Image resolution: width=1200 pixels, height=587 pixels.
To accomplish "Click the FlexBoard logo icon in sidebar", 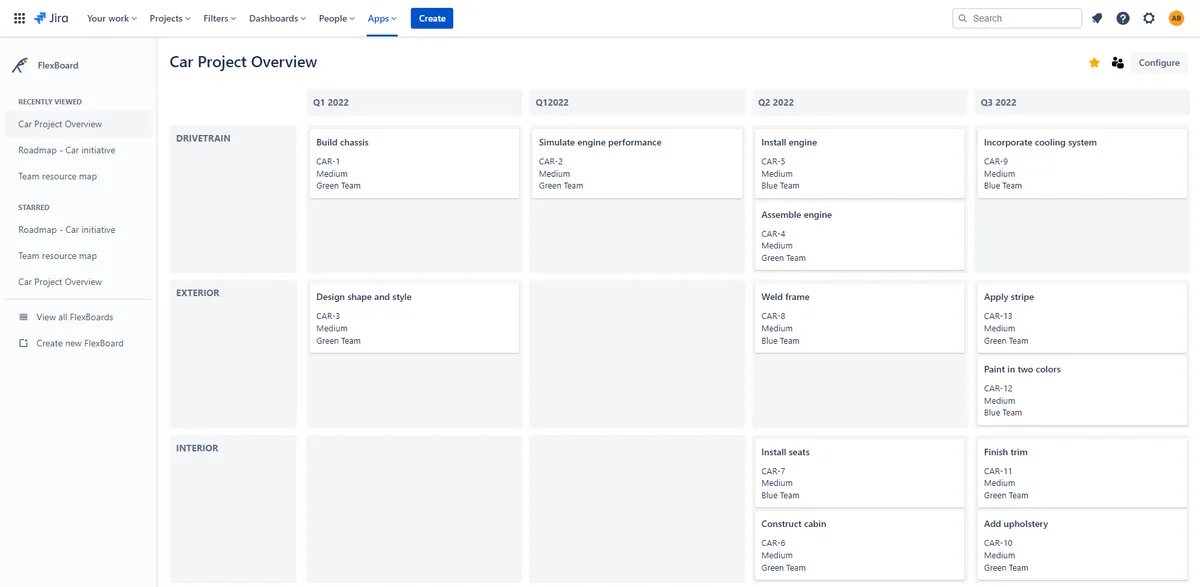I will click(x=20, y=65).
